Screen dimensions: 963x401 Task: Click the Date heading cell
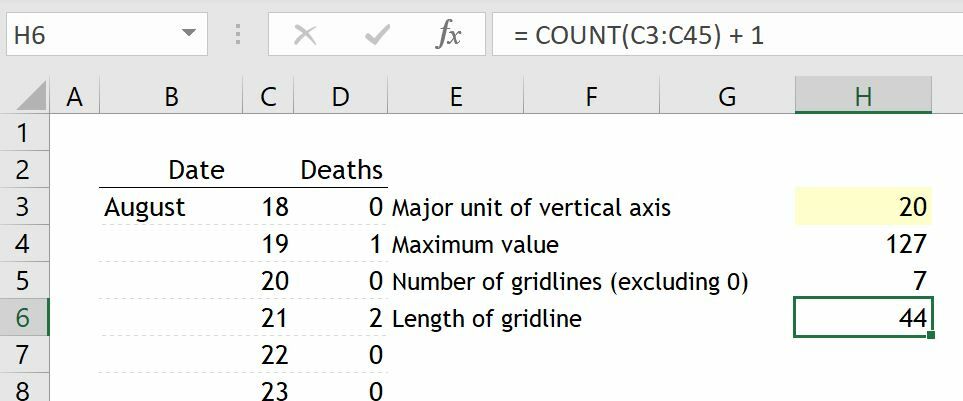[196, 170]
